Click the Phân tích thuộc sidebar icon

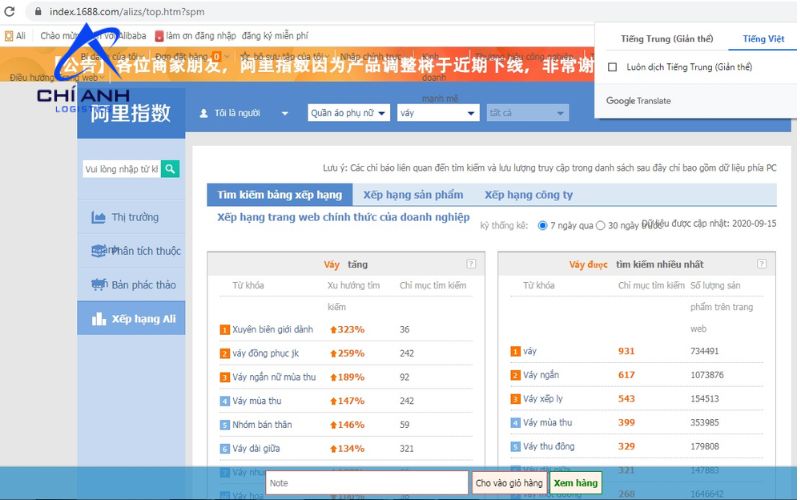point(98,251)
